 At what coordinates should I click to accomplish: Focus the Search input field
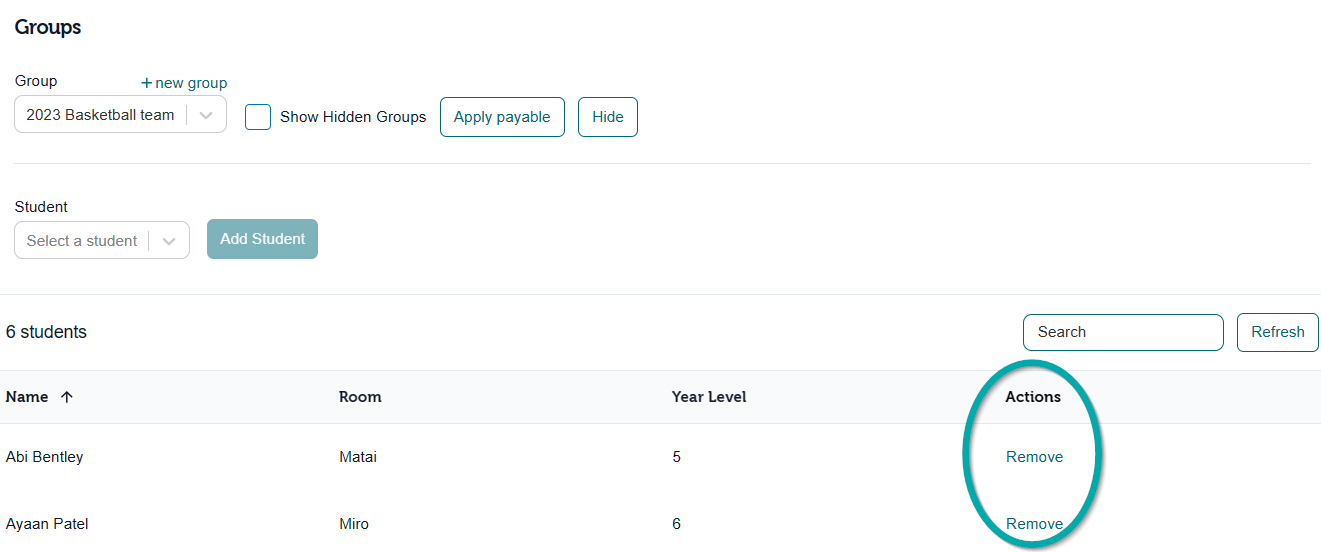1123,332
